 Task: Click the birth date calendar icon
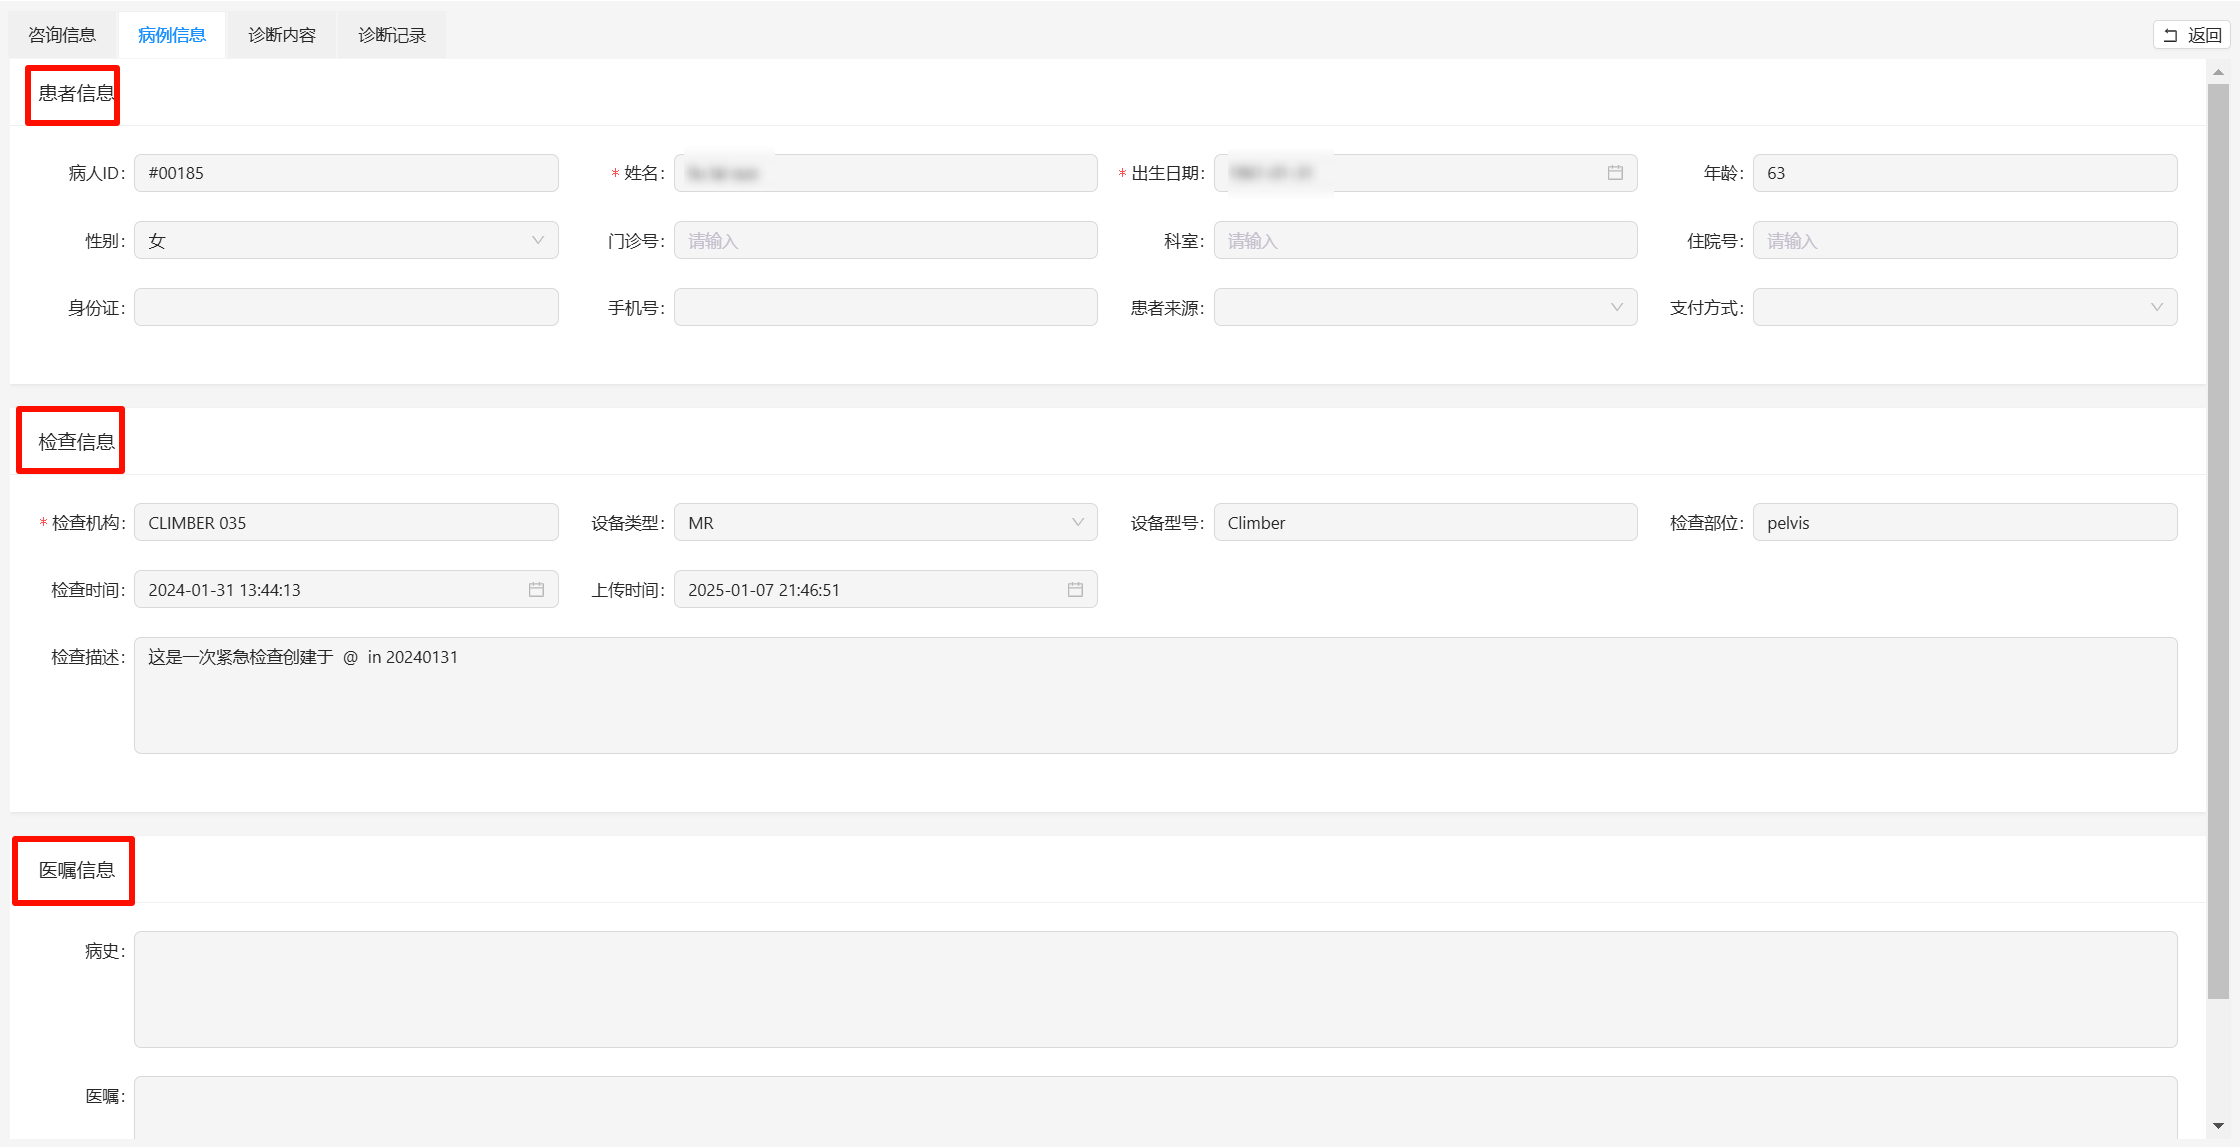click(x=1614, y=173)
